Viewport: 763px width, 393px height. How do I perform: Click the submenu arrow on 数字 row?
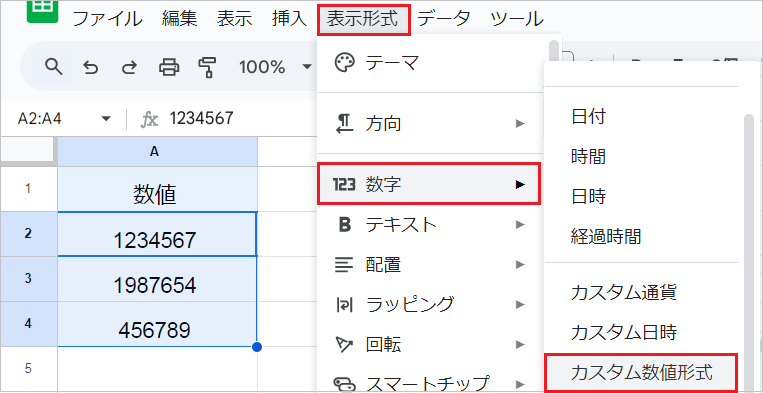[520, 184]
